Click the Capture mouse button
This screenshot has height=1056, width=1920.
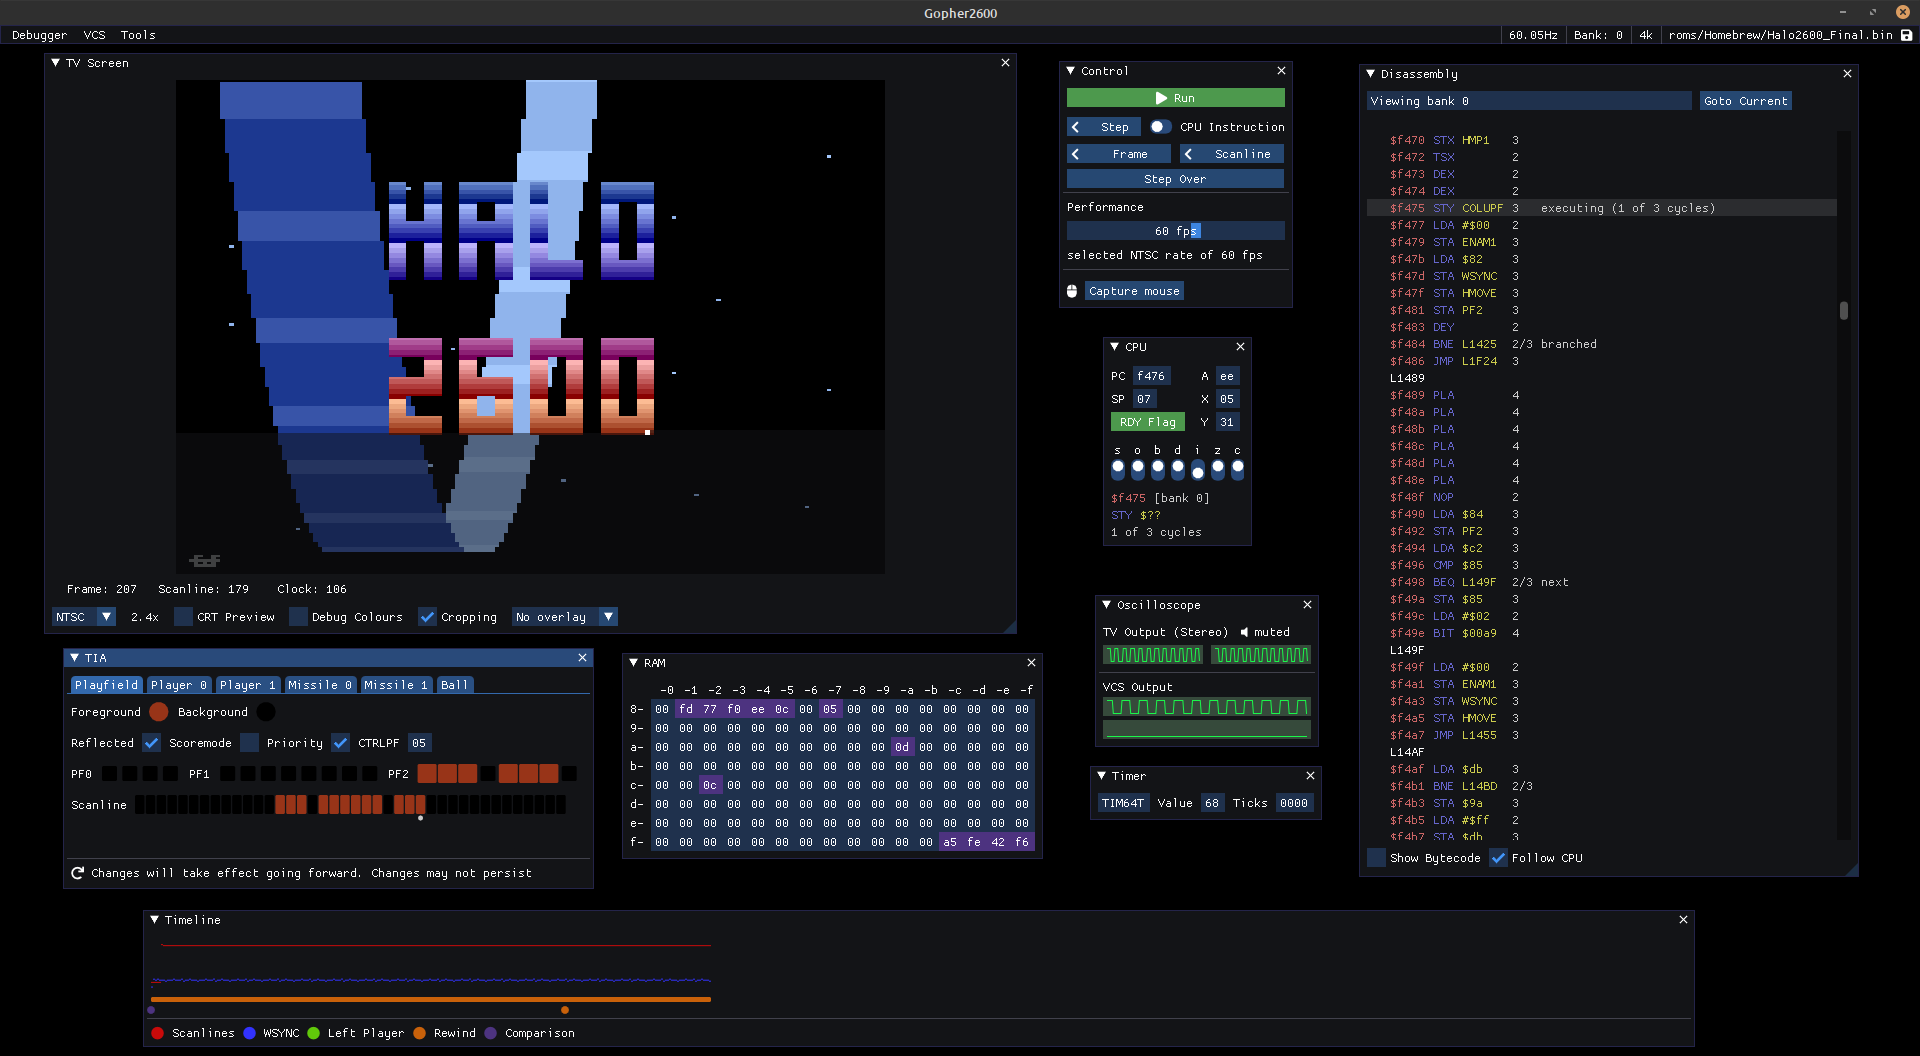point(1134,291)
